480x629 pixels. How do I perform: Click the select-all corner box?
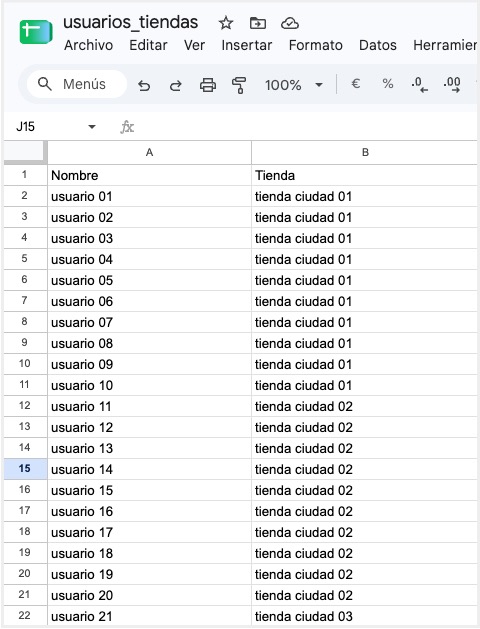25,152
